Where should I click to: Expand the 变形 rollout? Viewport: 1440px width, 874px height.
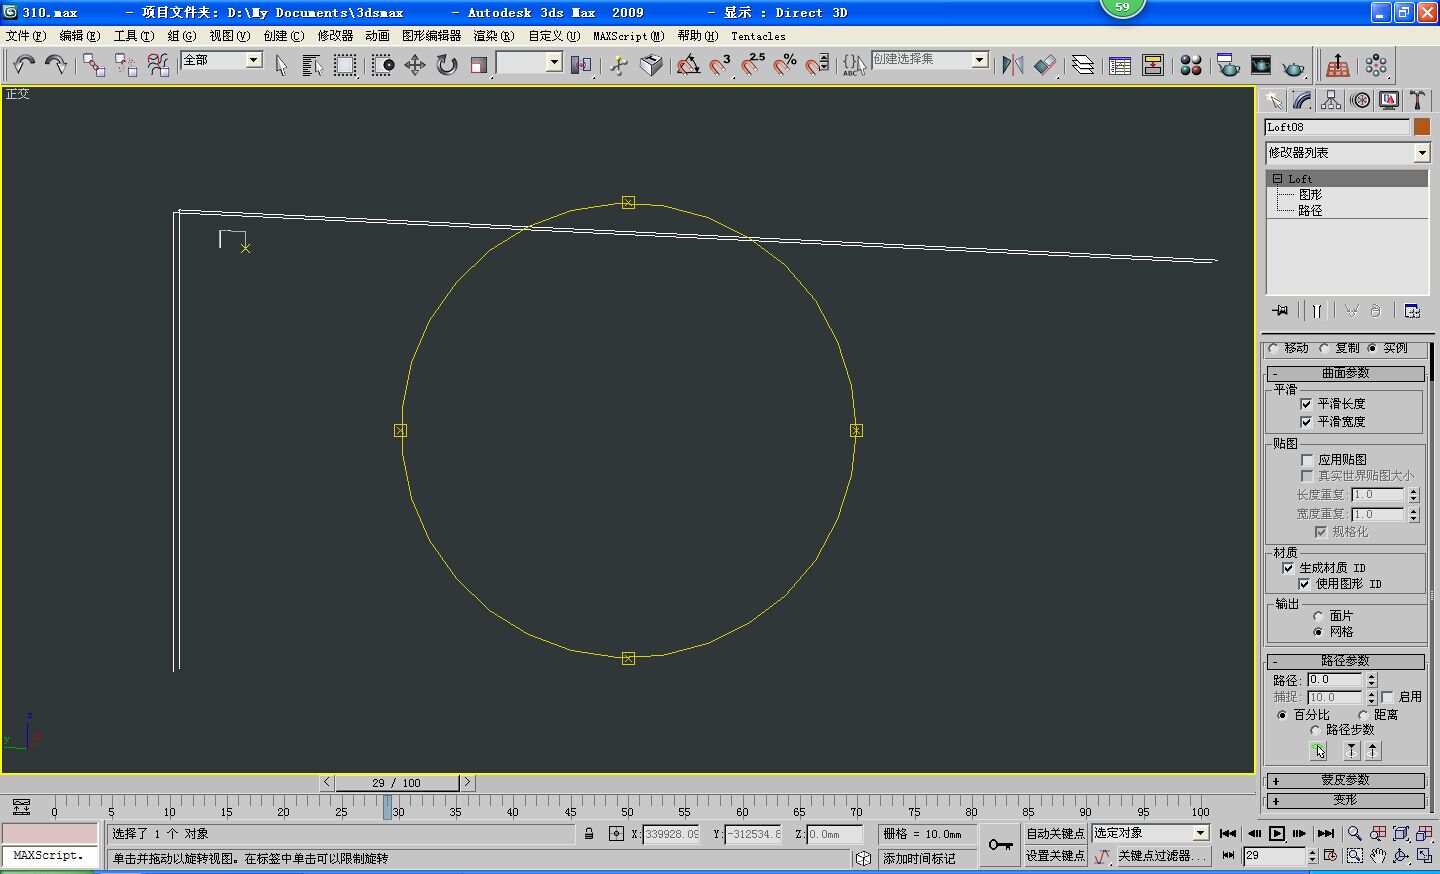pos(1345,800)
